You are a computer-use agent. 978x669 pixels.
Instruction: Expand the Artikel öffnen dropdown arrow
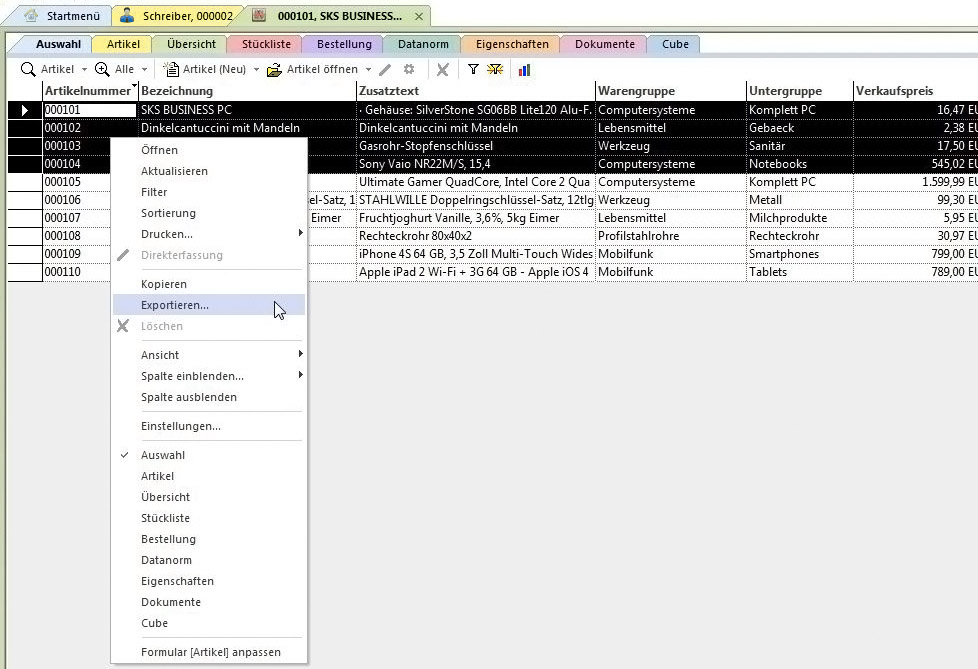pyautogui.click(x=369, y=69)
